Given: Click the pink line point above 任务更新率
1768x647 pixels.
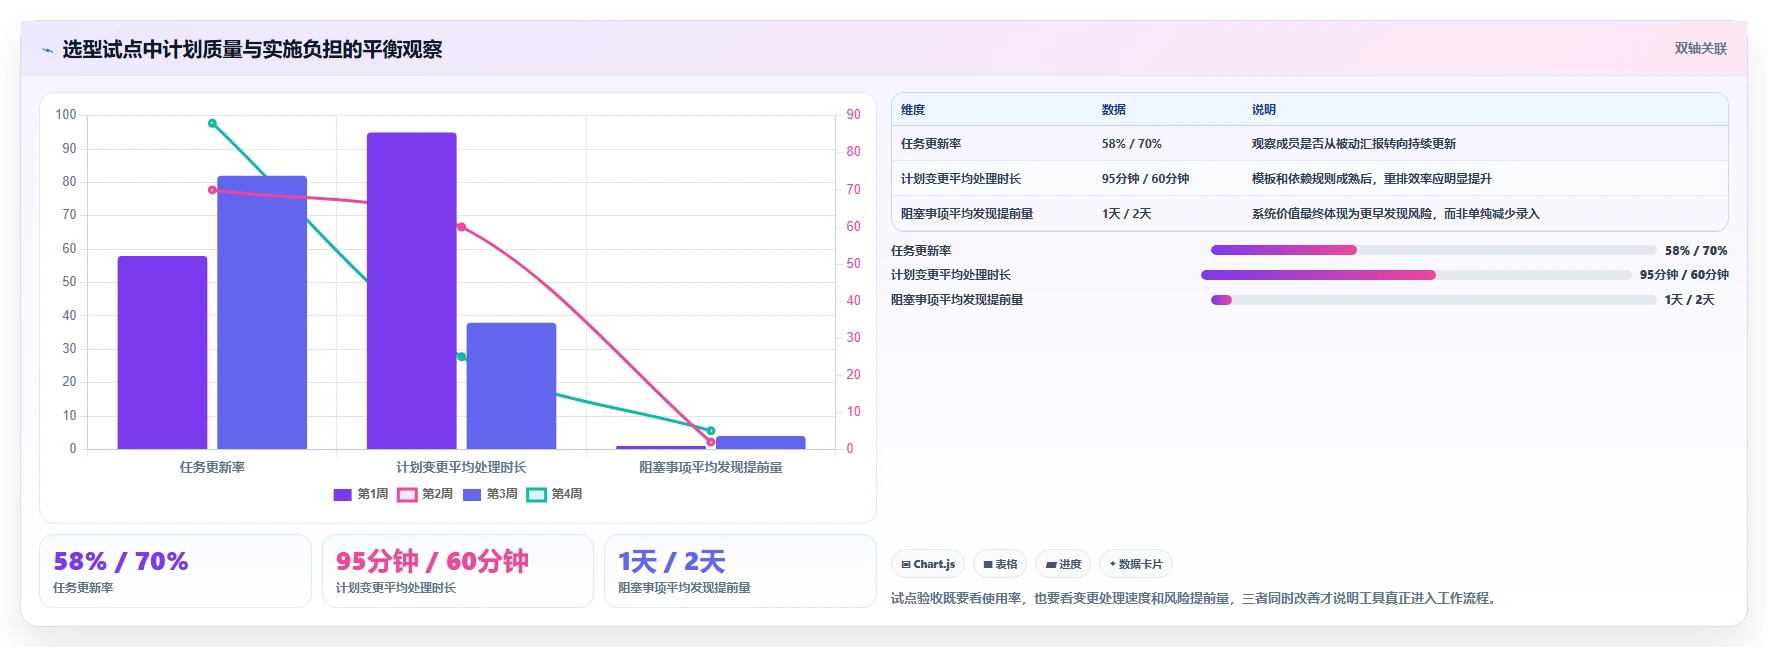Looking at the screenshot, I should click(x=212, y=190).
